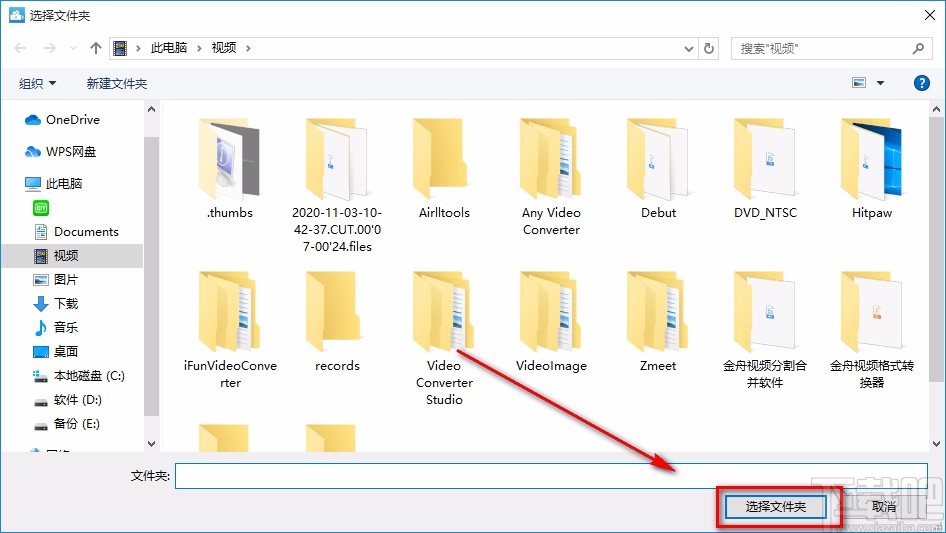Expand the chevron after 此电脑 in path
The height and width of the screenshot is (533, 946).
[x=199, y=48]
